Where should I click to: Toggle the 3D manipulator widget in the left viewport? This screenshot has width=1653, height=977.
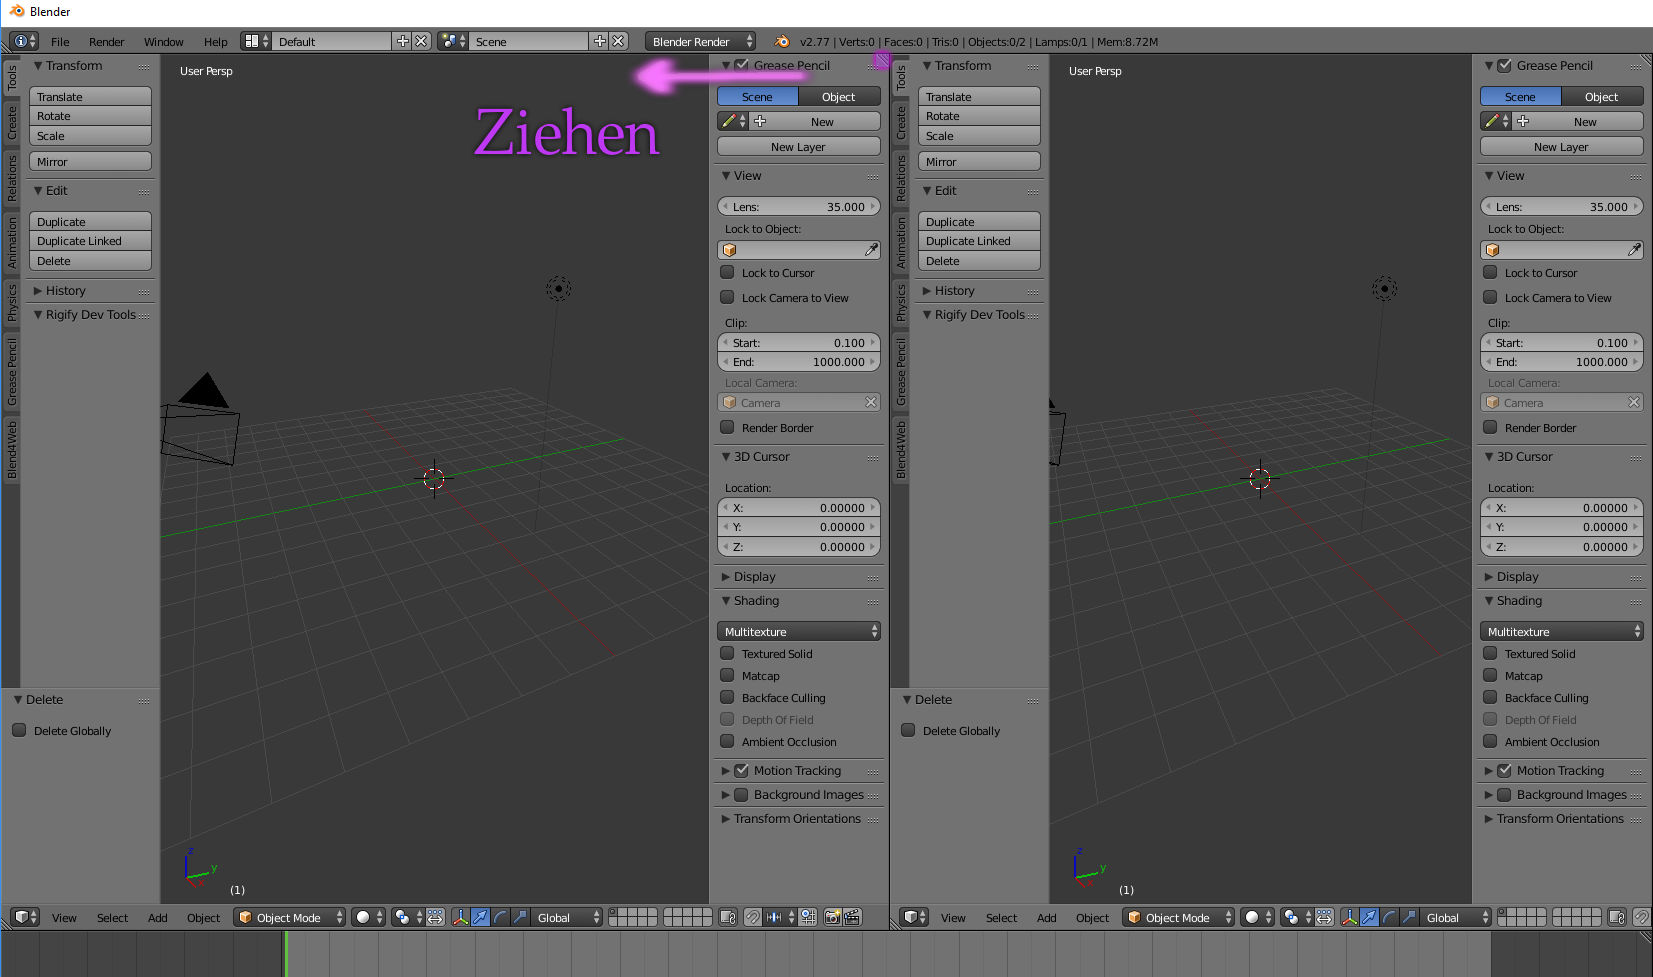tap(460, 917)
